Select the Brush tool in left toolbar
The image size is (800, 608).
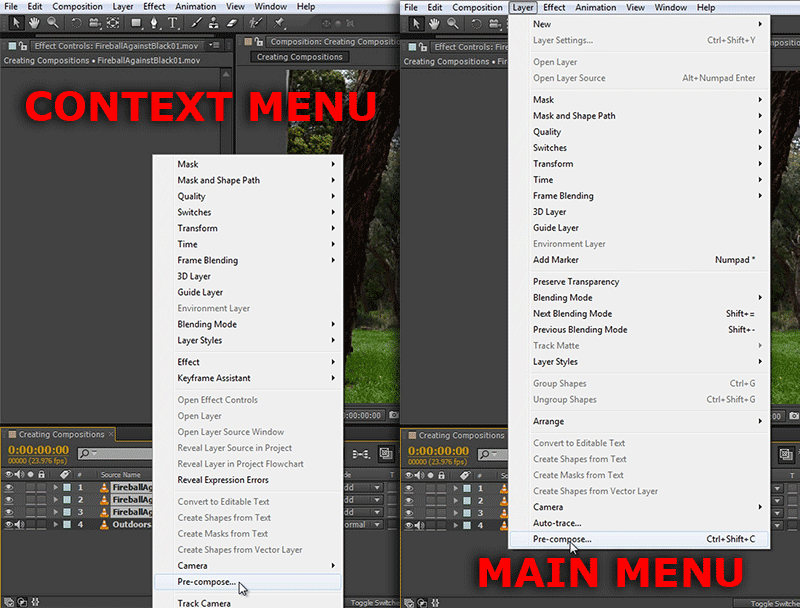196,23
